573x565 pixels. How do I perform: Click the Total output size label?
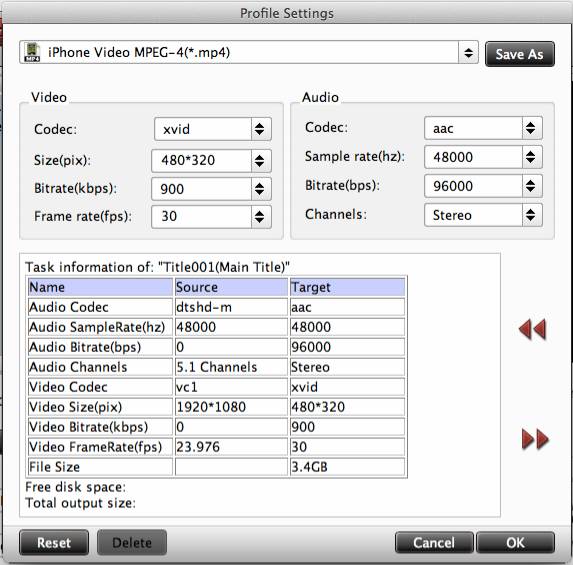[80, 503]
